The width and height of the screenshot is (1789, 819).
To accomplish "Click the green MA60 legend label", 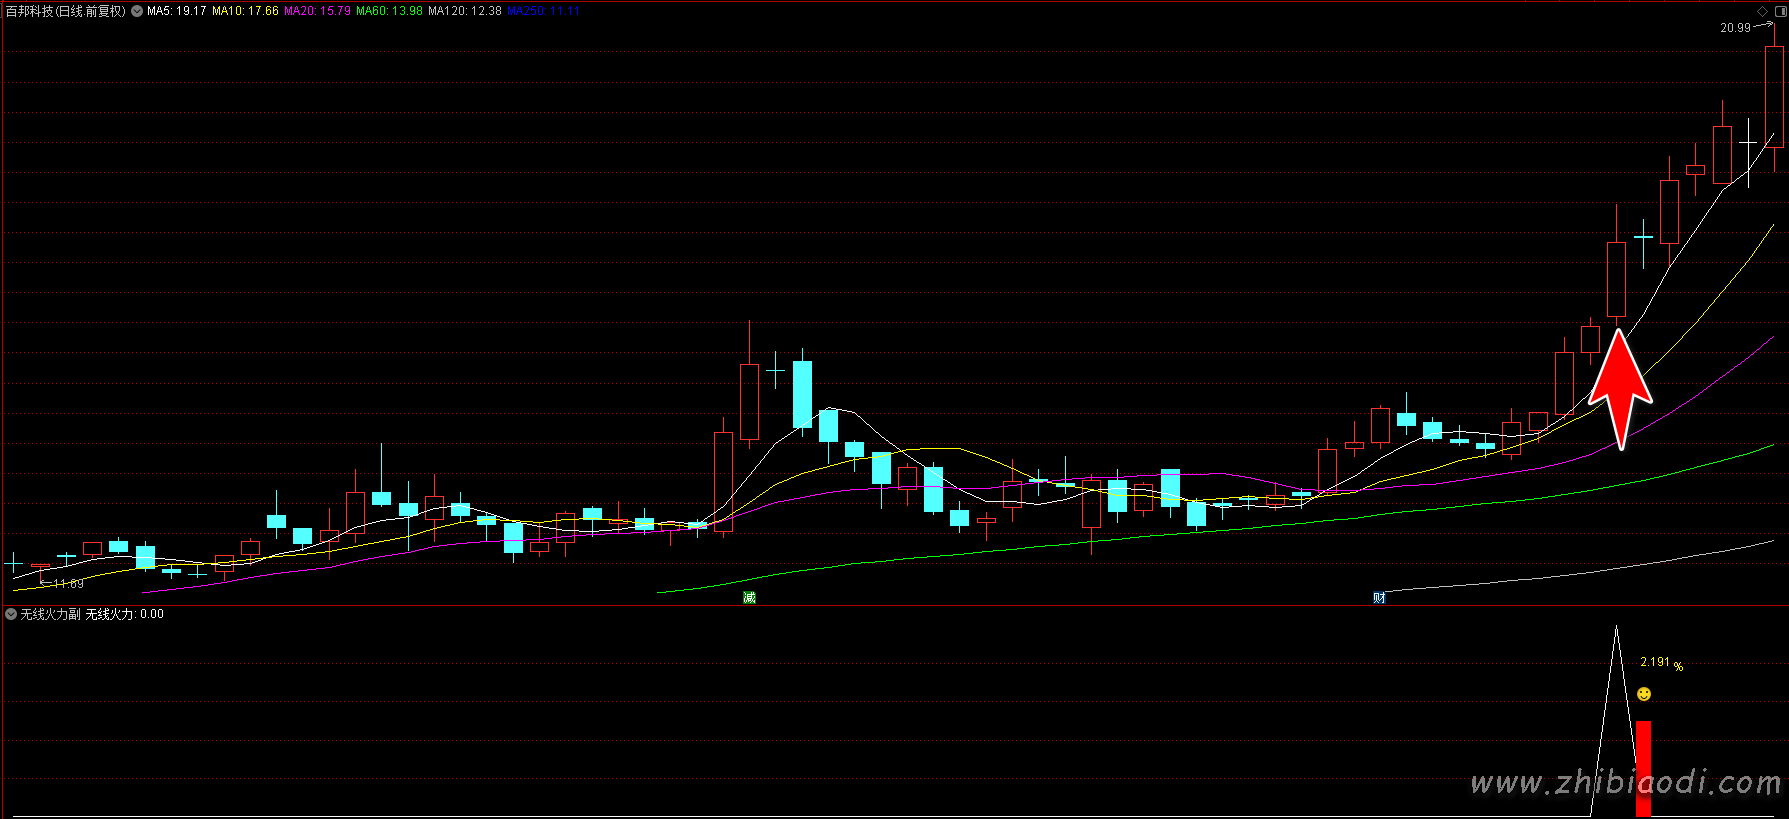I will pos(389,11).
